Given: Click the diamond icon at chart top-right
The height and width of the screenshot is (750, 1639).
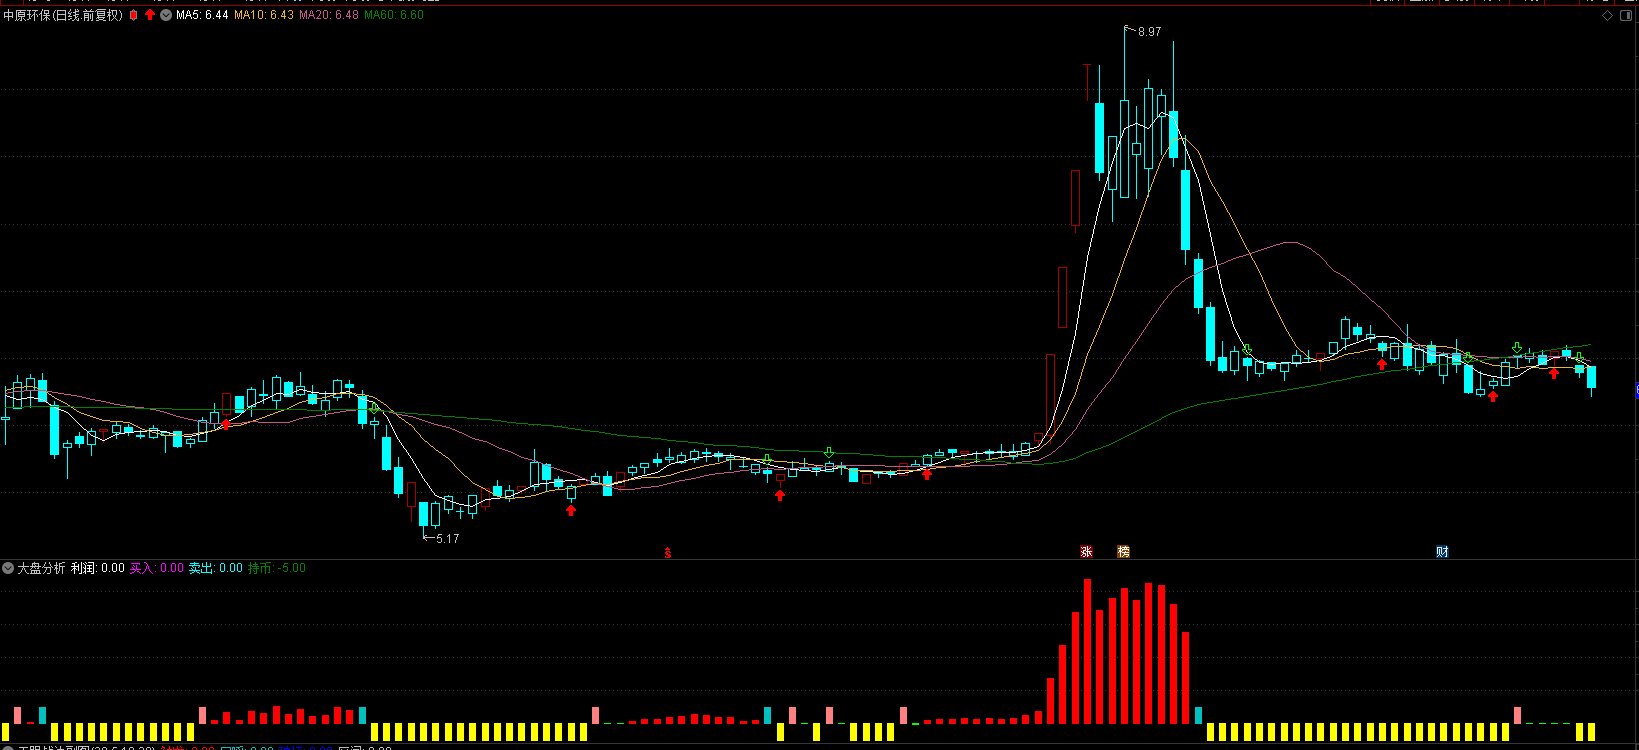Looking at the screenshot, I should tap(1608, 15).
